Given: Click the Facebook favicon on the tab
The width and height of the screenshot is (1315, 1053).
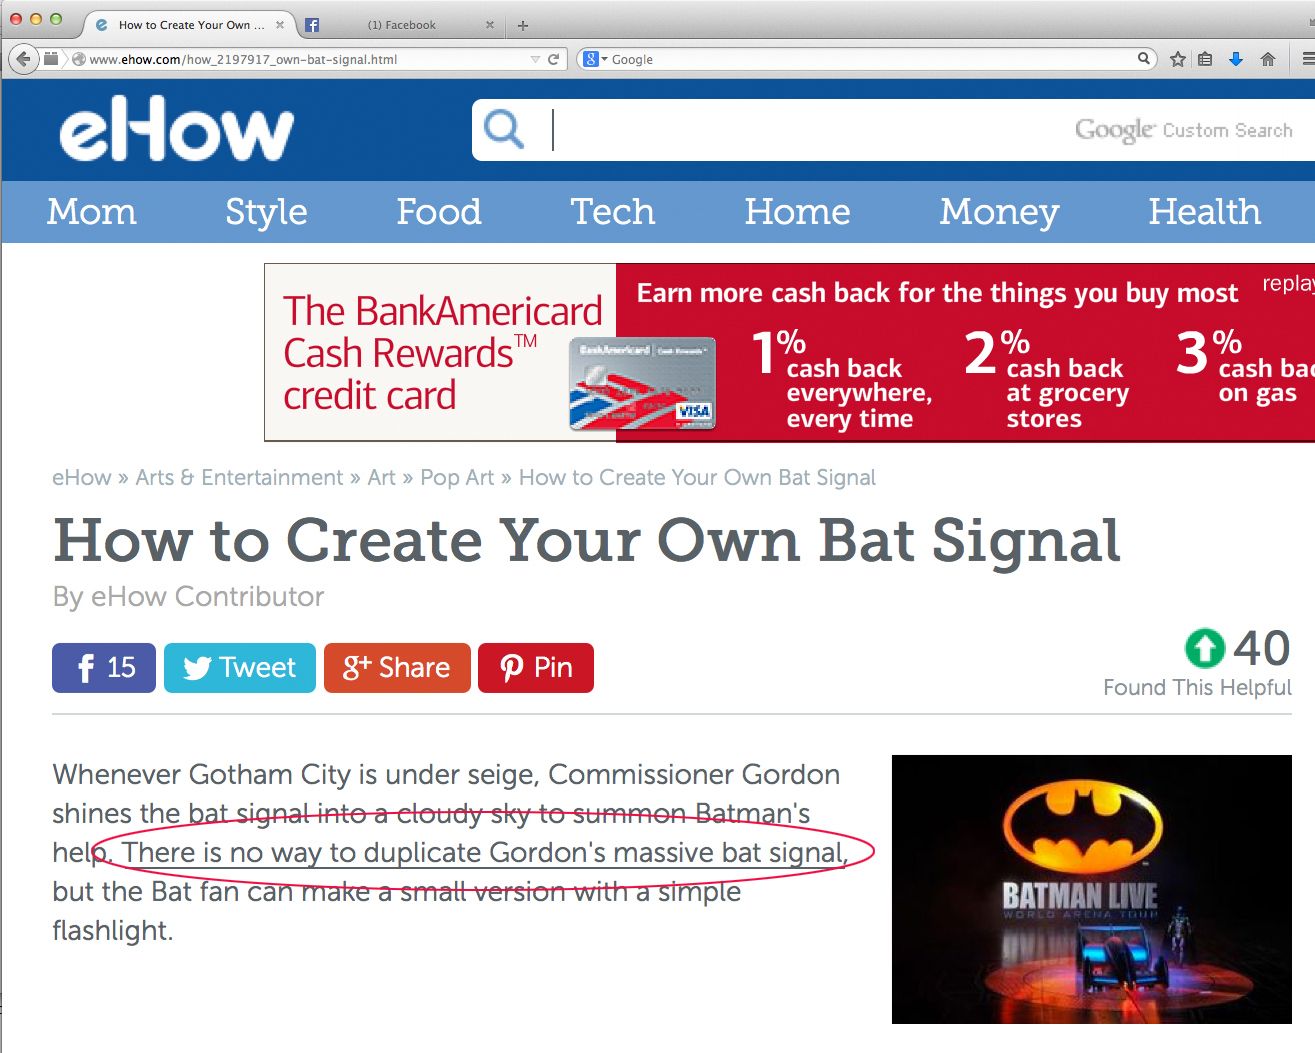Looking at the screenshot, I should [312, 25].
